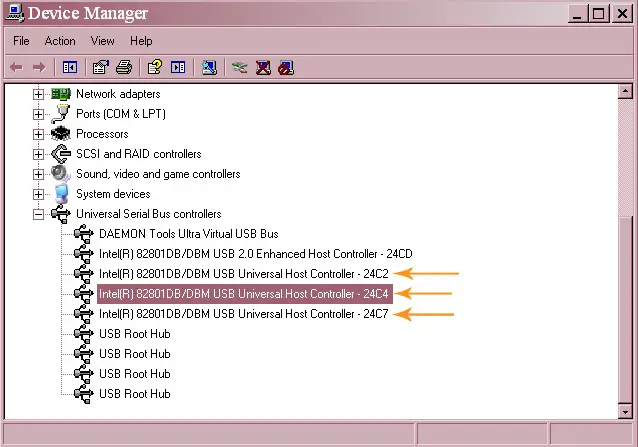Expand the Ports (COM & LPT) node
The width and height of the screenshot is (638, 447).
(x=38, y=114)
